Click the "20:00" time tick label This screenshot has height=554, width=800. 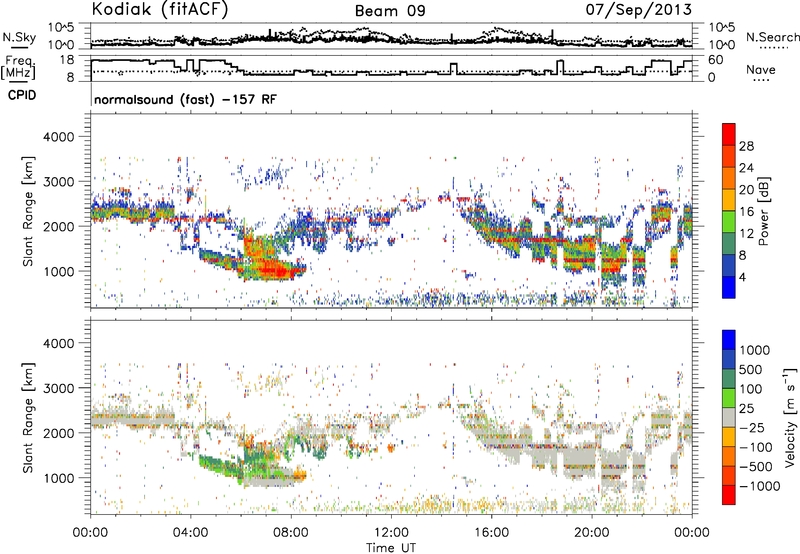click(591, 533)
